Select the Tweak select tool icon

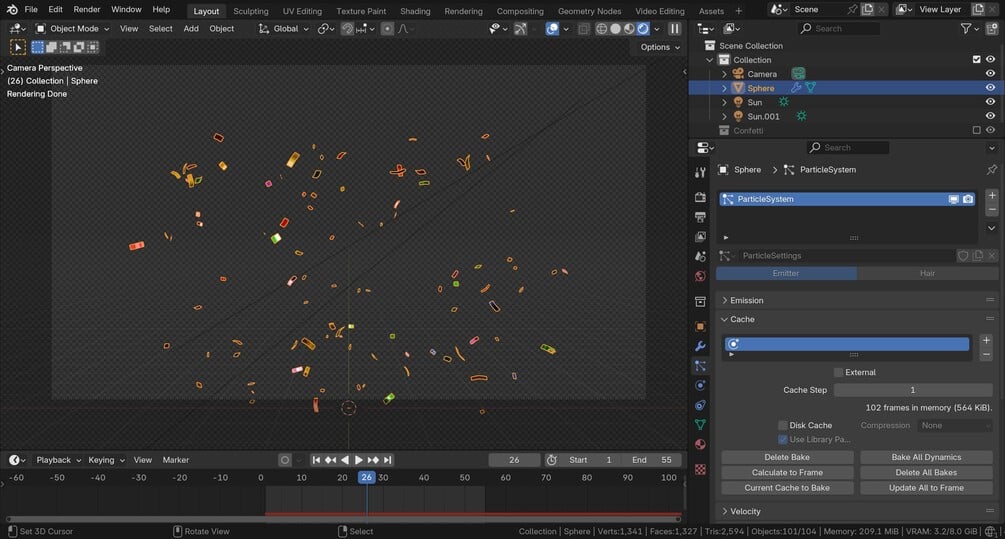pyautogui.click(x=18, y=47)
